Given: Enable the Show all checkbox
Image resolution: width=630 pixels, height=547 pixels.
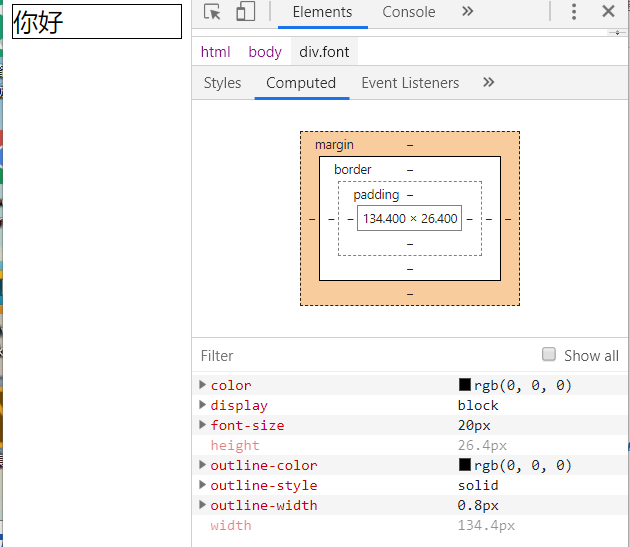Looking at the screenshot, I should click(x=548, y=354).
